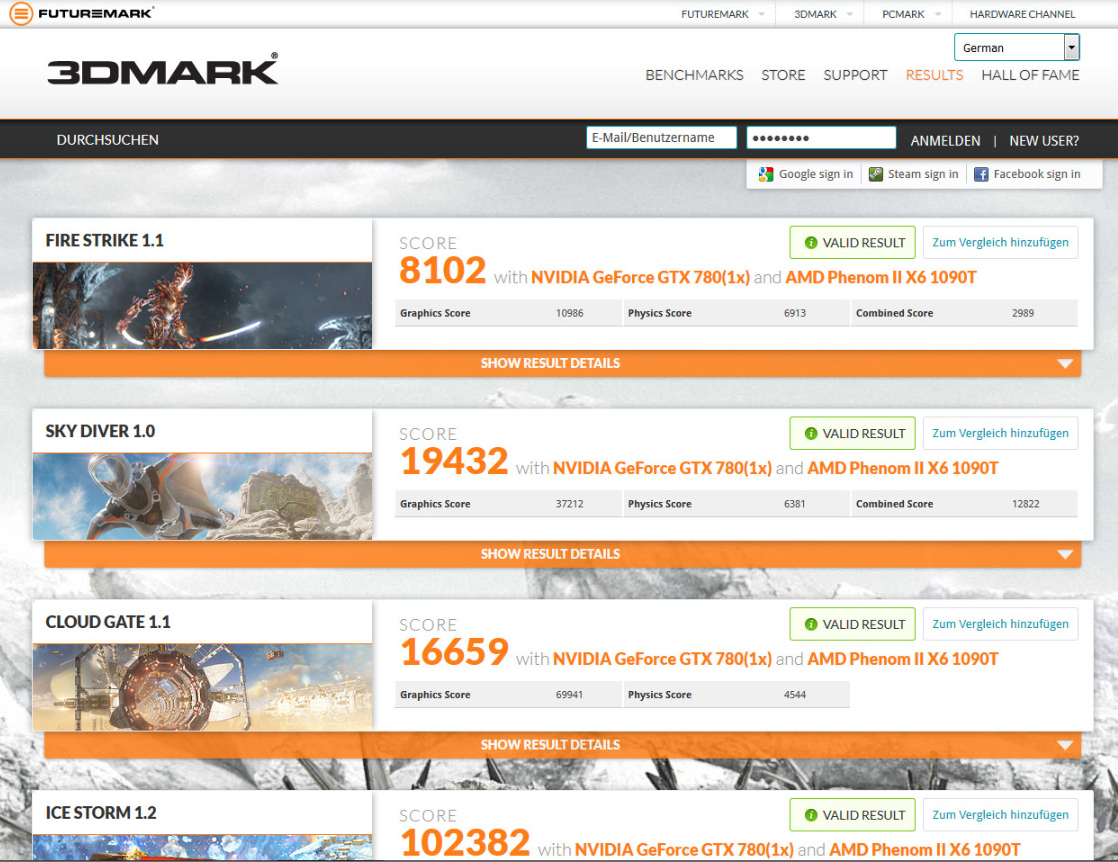Click the Futuremark orange logo icon
The height and width of the screenshot is (862, 1118).
(21, 13)
